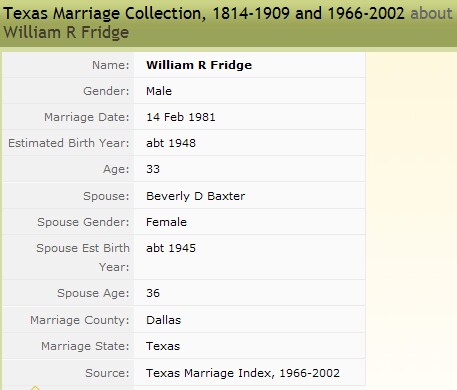This screenshot has height=390, width=457.
Task: Click the small yellow icon below Source
Action: [x=35, y=388]
